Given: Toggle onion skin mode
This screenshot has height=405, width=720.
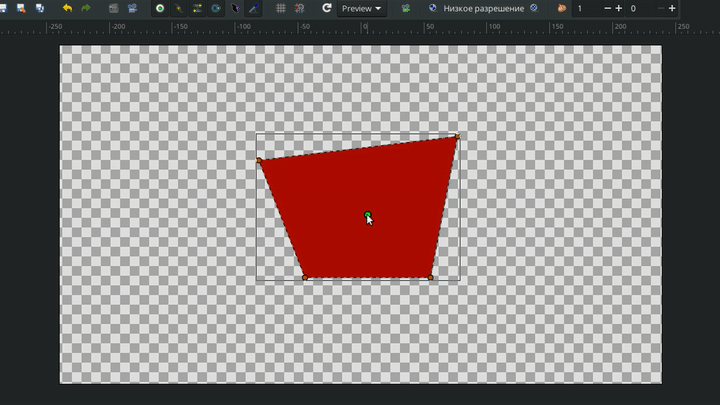Looking at the screenshot, I should [x=562, y=8].
